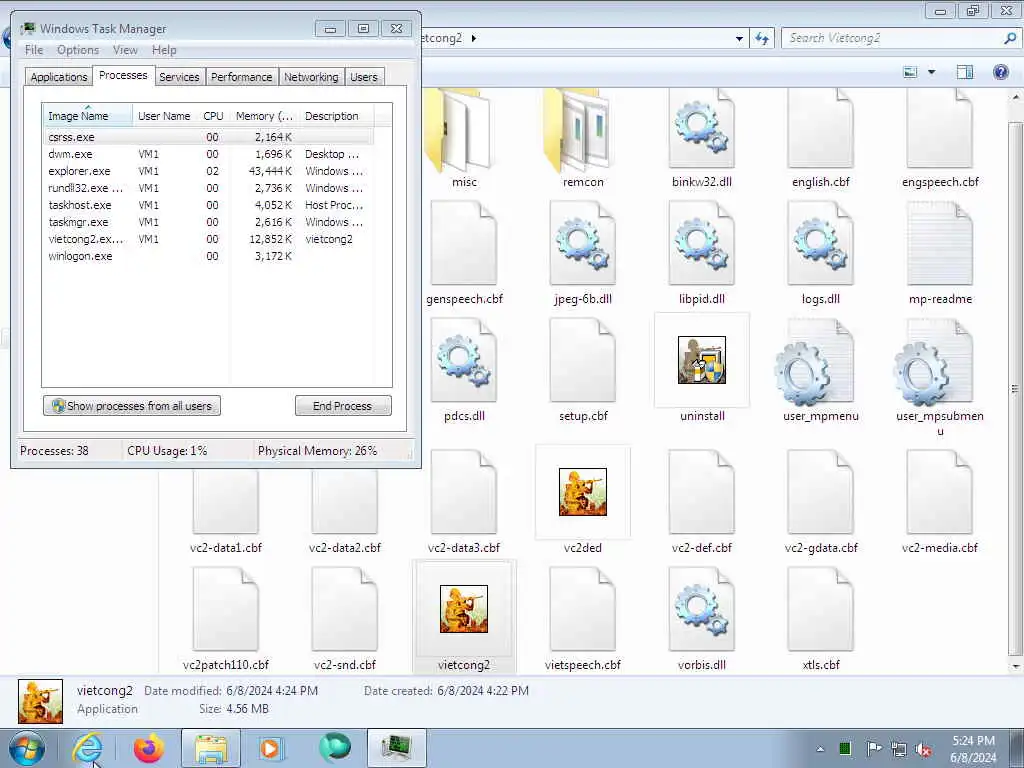
Task: Open the Task Manager View menu
Action: click(125, 50)
